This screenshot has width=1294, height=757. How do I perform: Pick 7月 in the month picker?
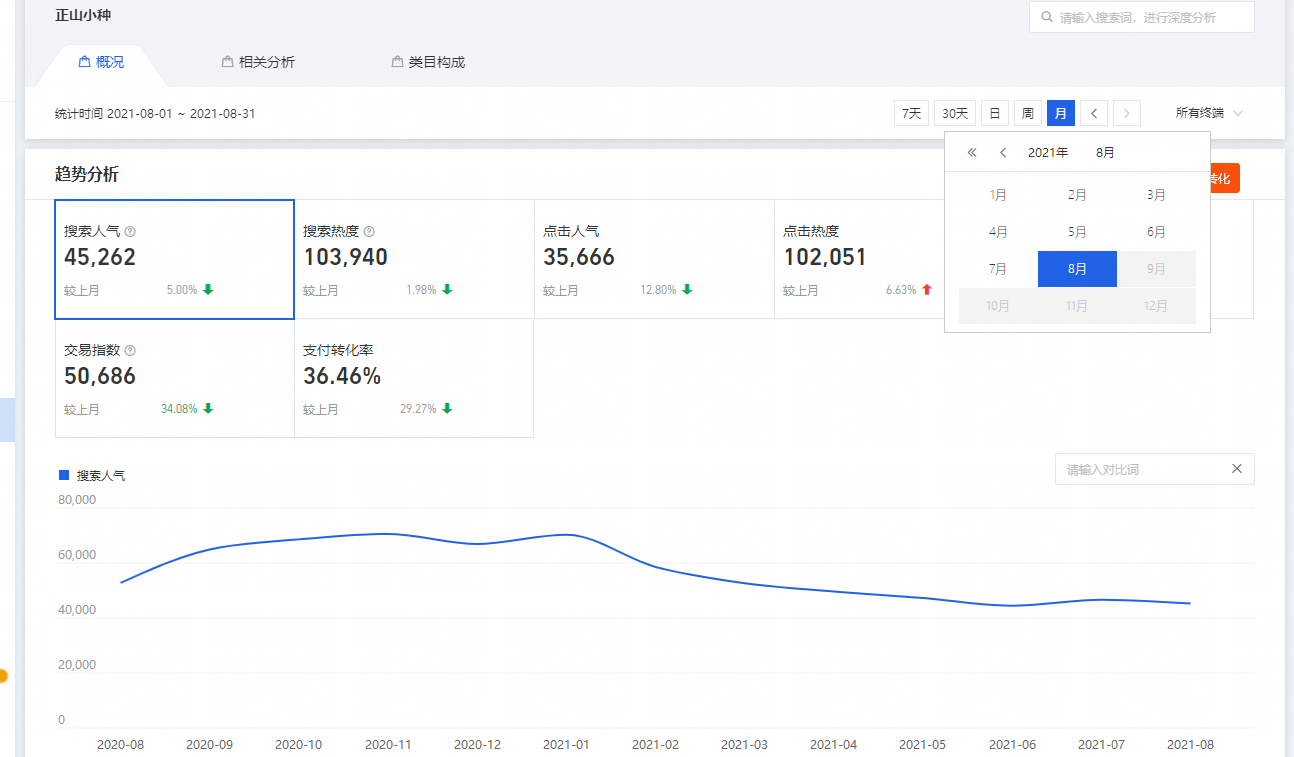click(998, 269)
